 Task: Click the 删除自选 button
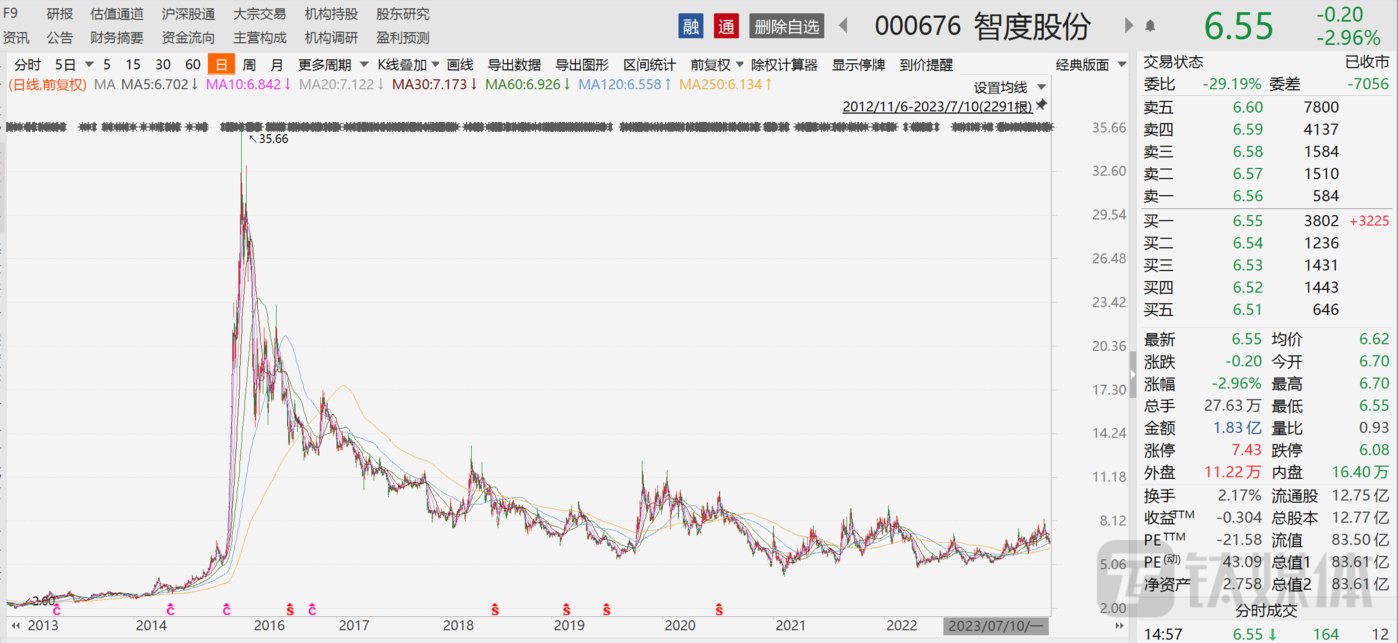point(786,26)
